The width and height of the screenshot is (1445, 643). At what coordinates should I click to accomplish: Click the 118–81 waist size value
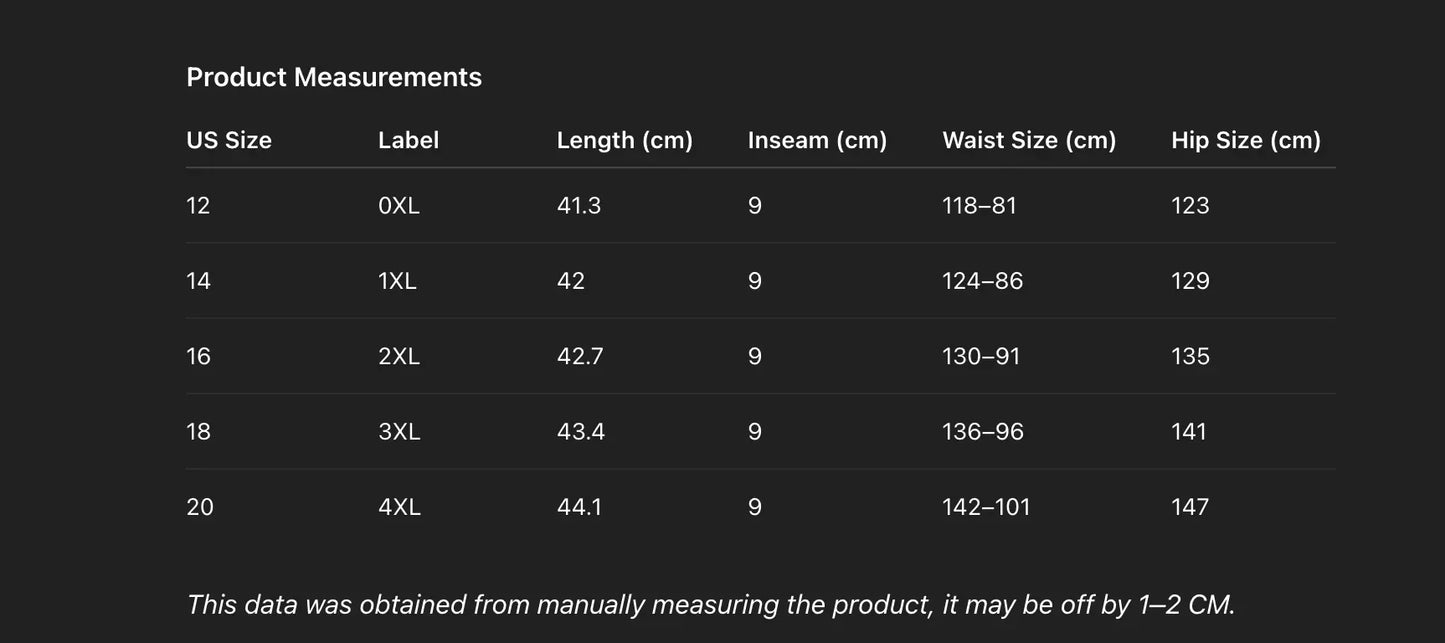pos(979,205)
